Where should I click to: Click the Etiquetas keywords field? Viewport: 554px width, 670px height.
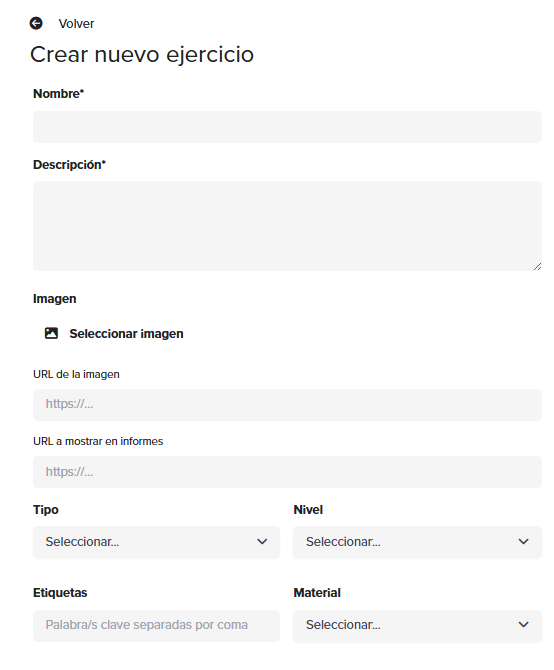pos(156,626)
